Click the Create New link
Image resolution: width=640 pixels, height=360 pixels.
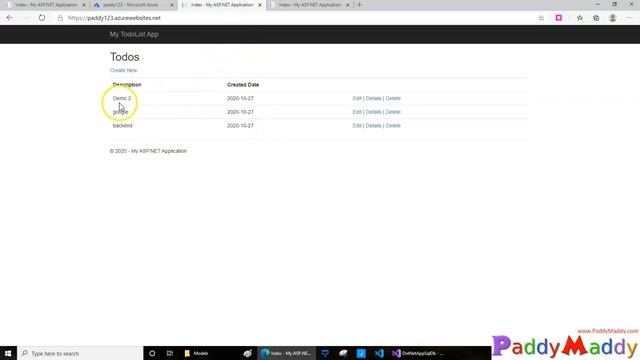pos(123,70)
